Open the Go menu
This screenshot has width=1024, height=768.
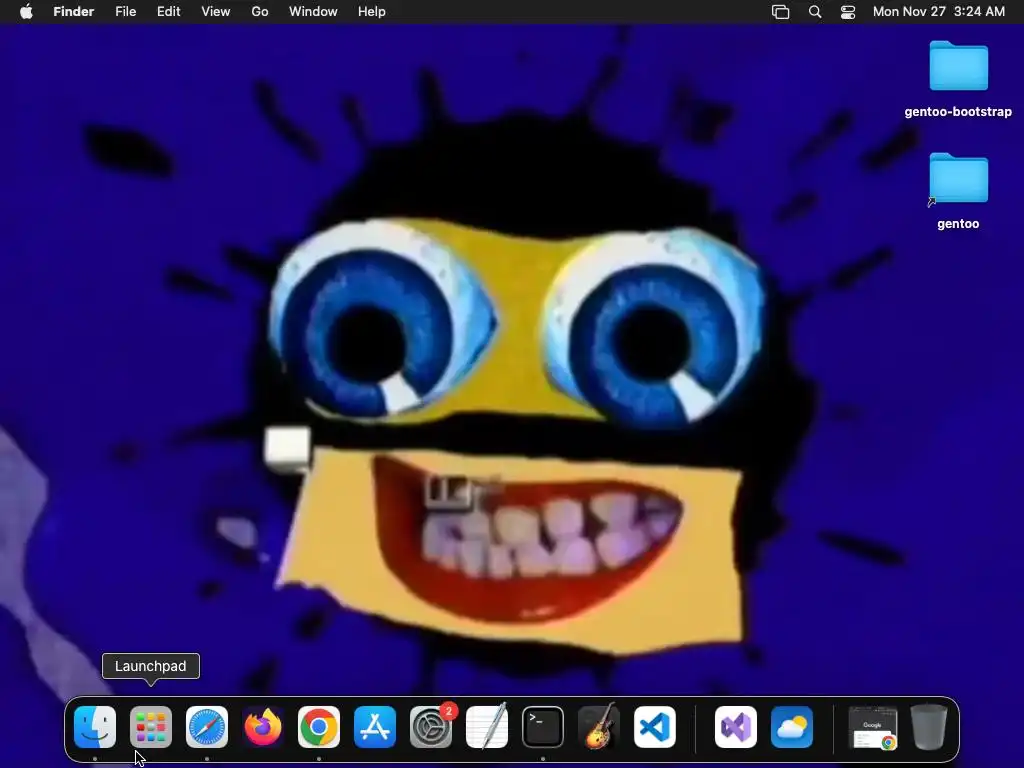click(x=260, y=12)
